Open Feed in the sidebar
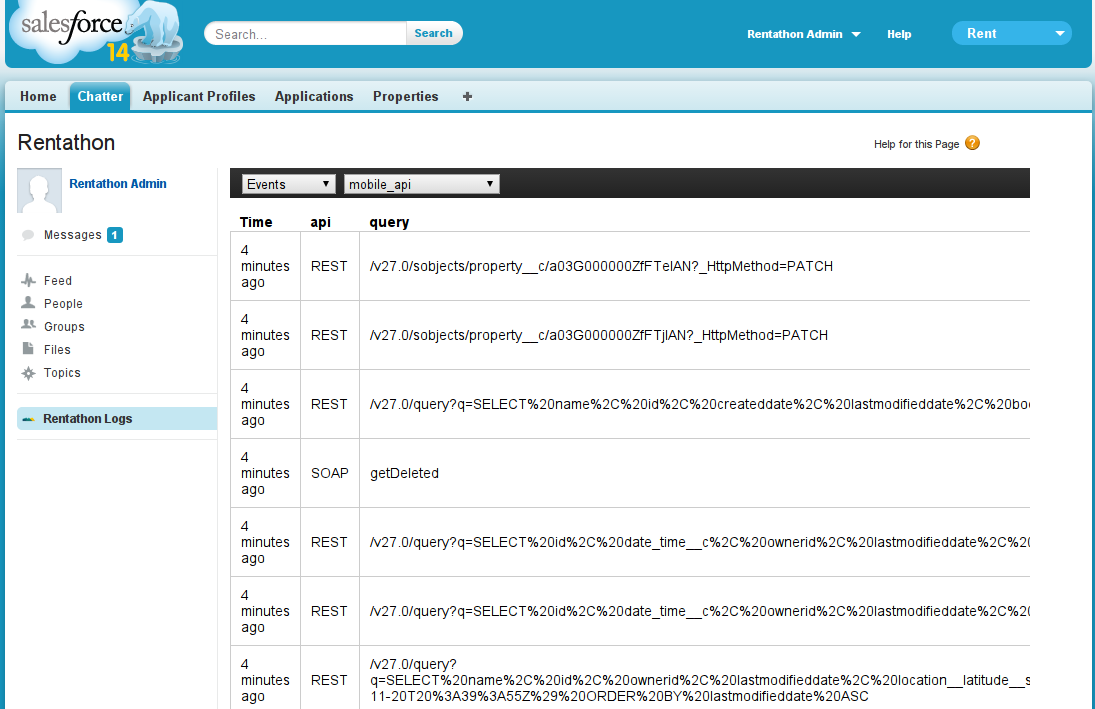 pos(57,281)
